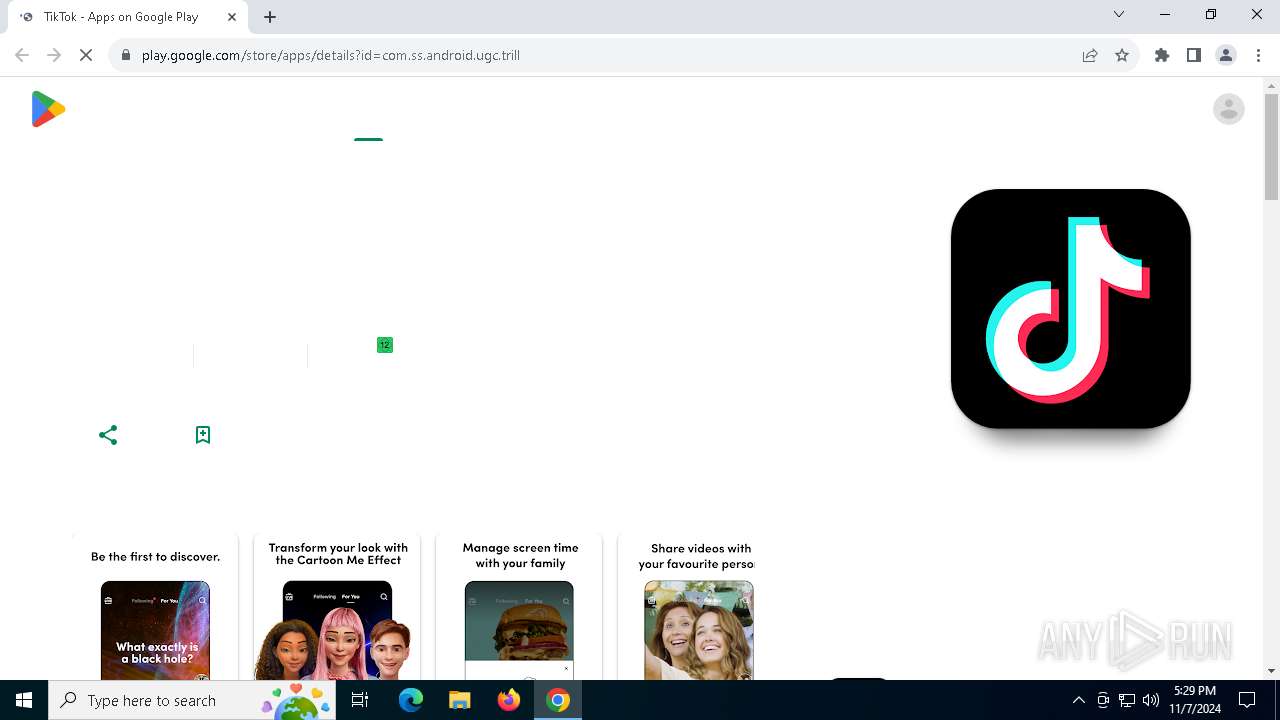This screenshot has width=1280, height=720.
Task: Open the Google account avatar menu
Action: click(1228, 109)
